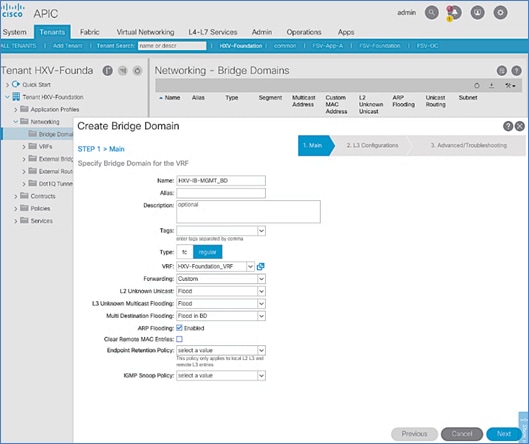Go to the L3 Configurations step
Viewport: 529px width, 444px height.
(372, 145)
